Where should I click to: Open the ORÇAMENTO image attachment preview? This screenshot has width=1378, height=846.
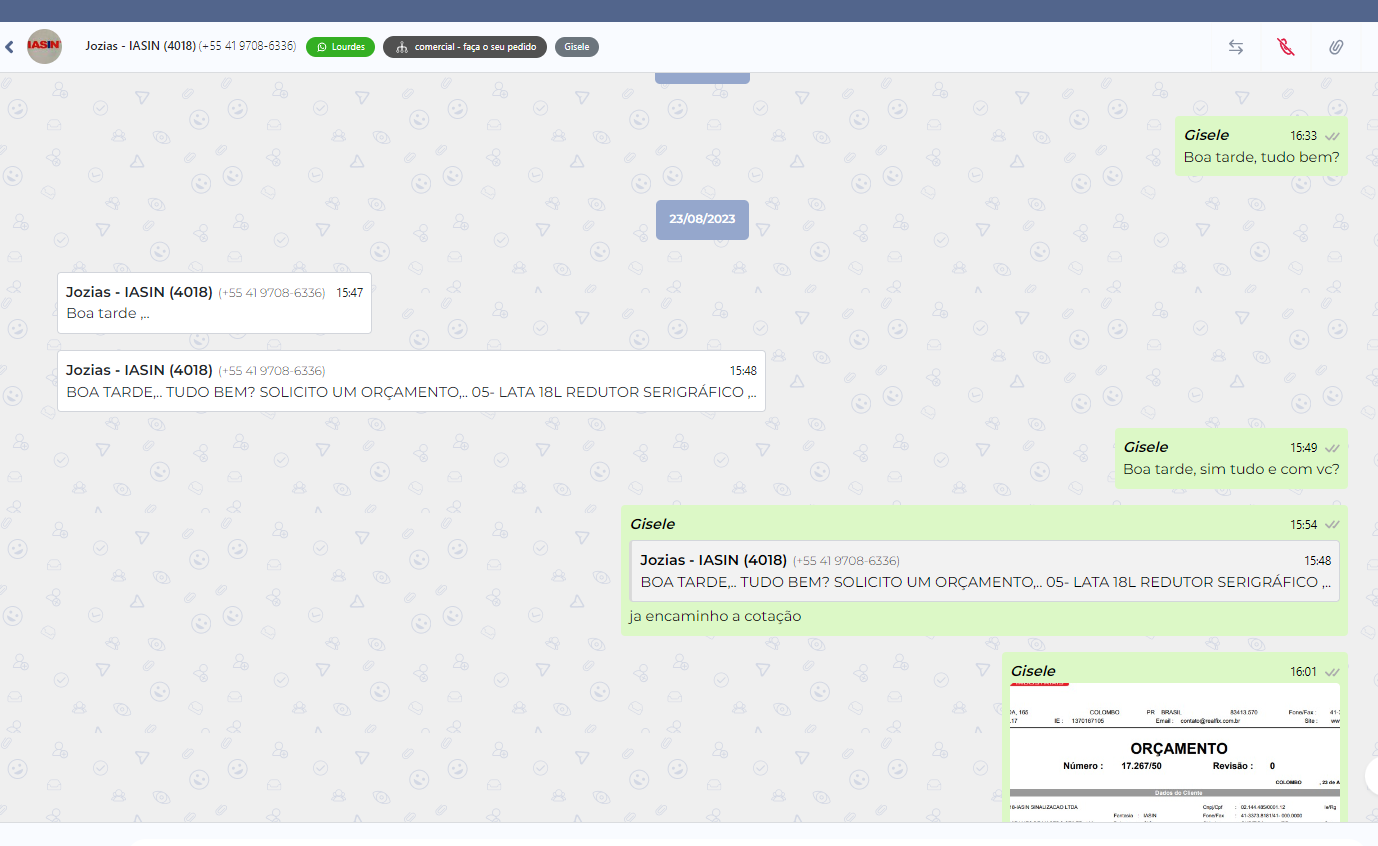pyautogui.click(x=1174, y=751)
